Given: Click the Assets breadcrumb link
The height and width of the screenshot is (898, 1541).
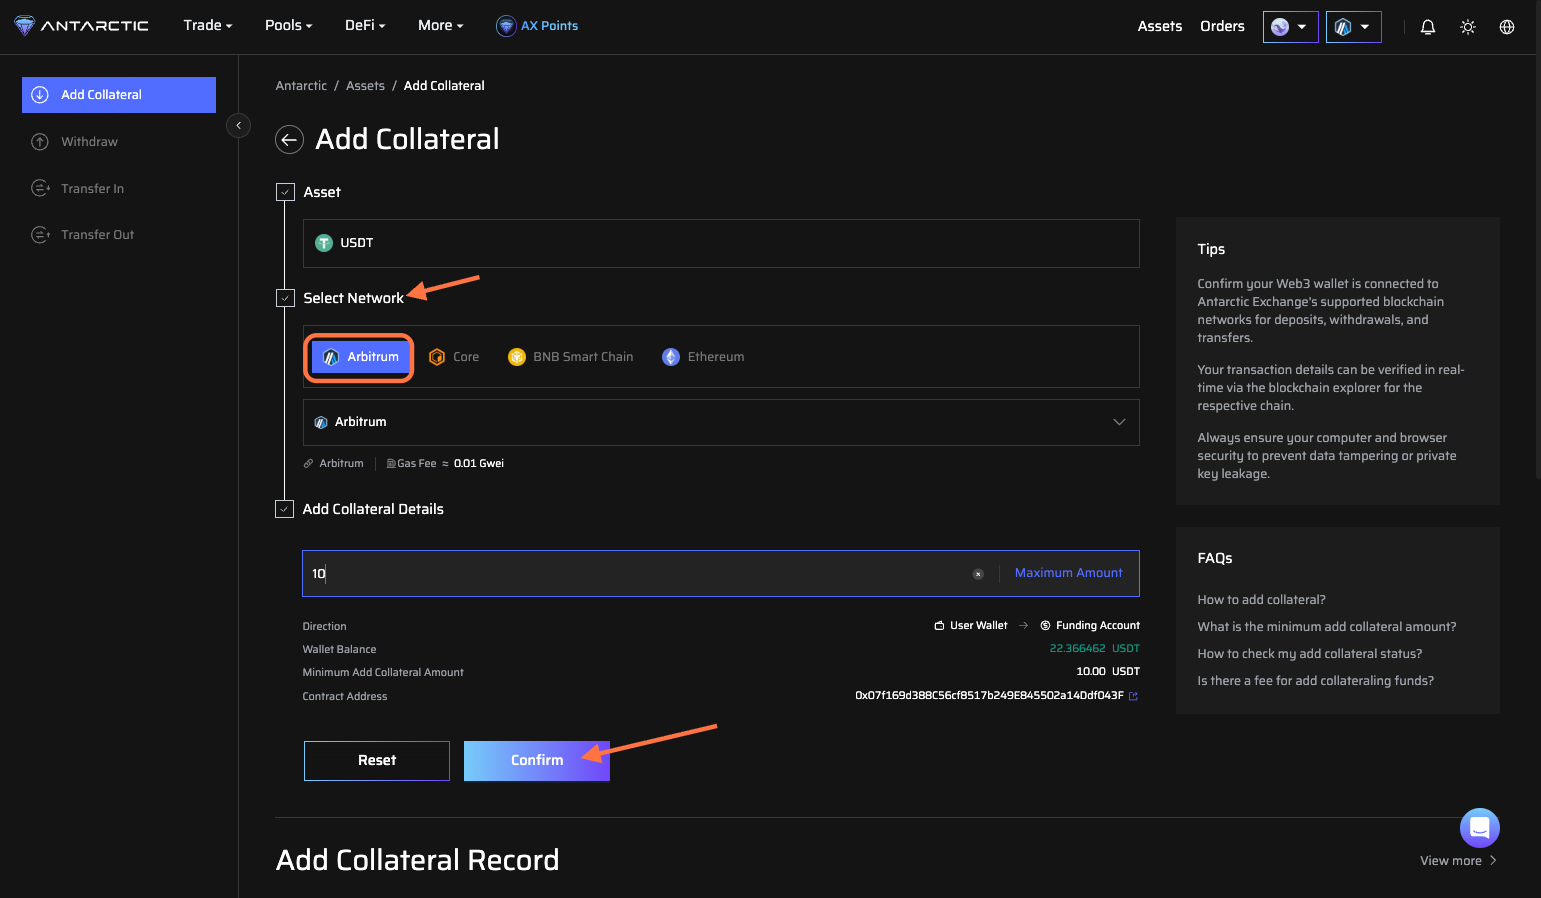Looking at the screenshot, I should point(365,86).
